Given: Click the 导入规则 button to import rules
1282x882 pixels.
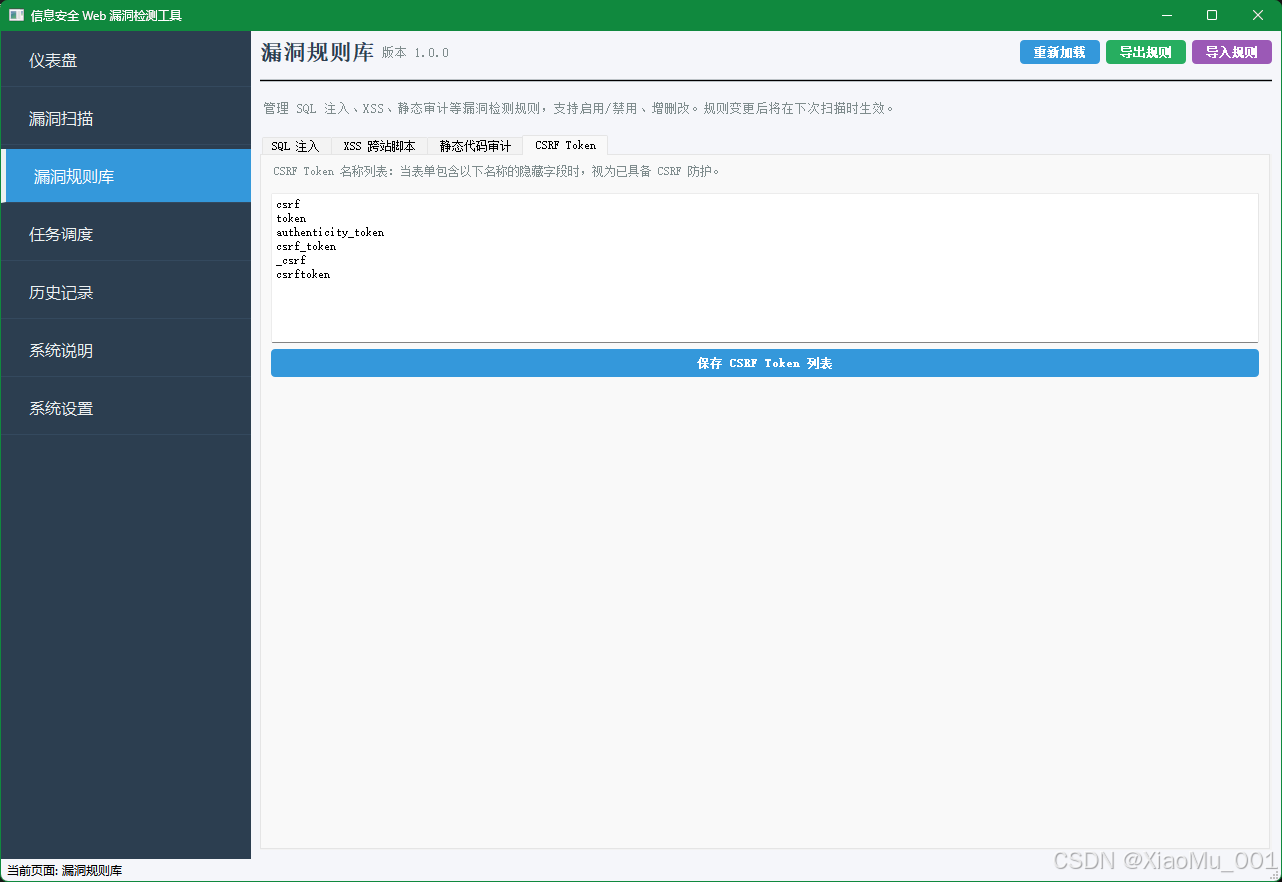Looking at the screenshot, I should tap(1231, 52).
